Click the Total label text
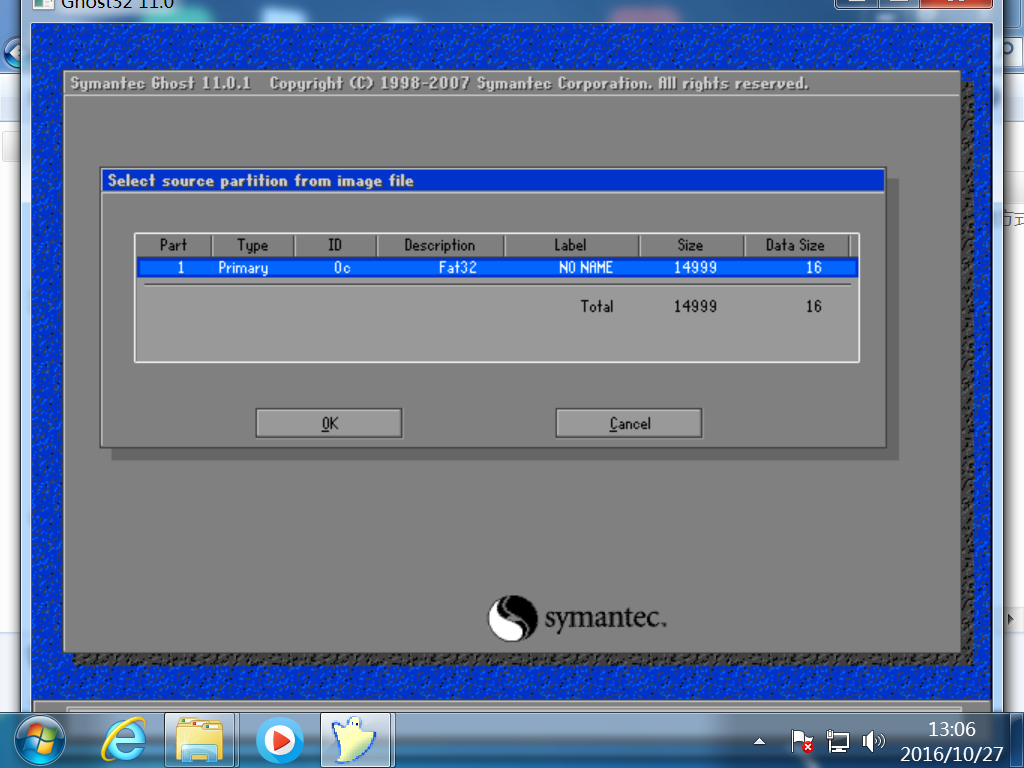This screenshot has height=768, width=1024. (597, 306)
